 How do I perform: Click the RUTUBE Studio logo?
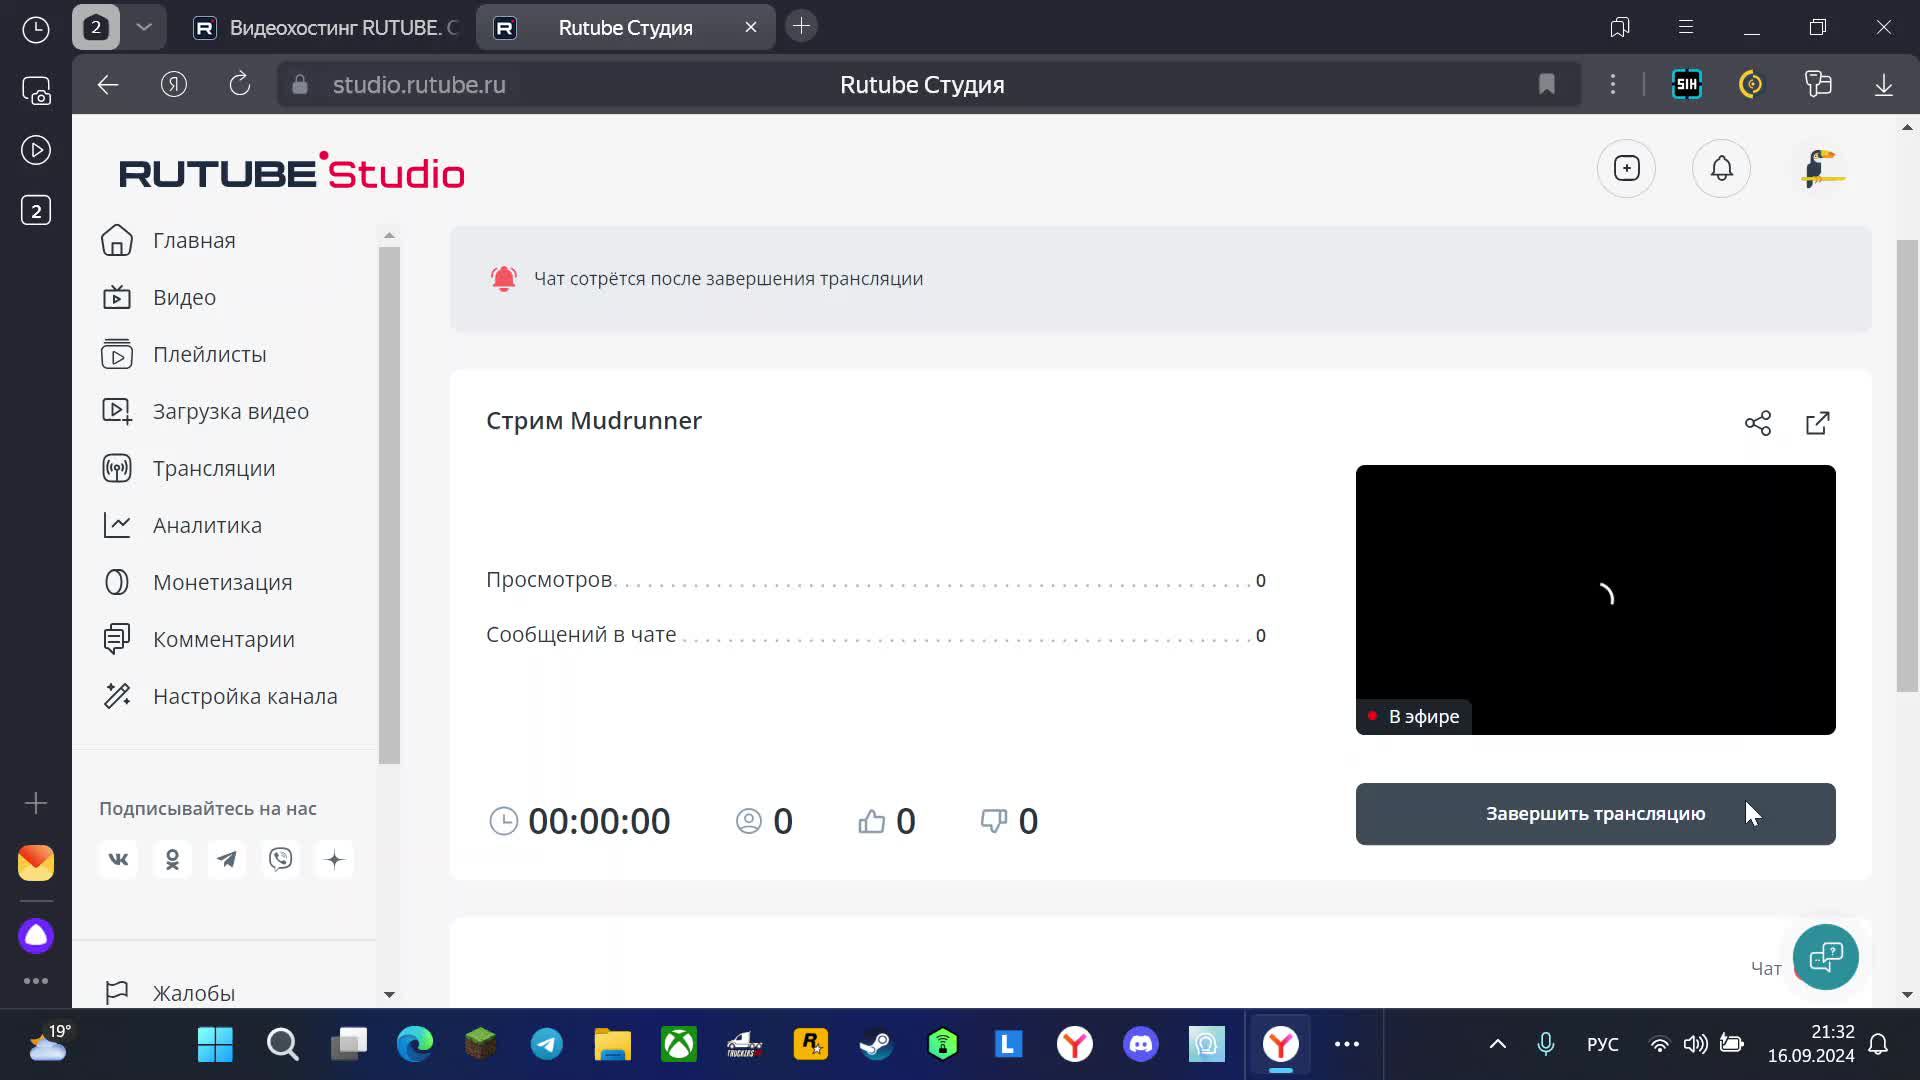click(292, 172)
